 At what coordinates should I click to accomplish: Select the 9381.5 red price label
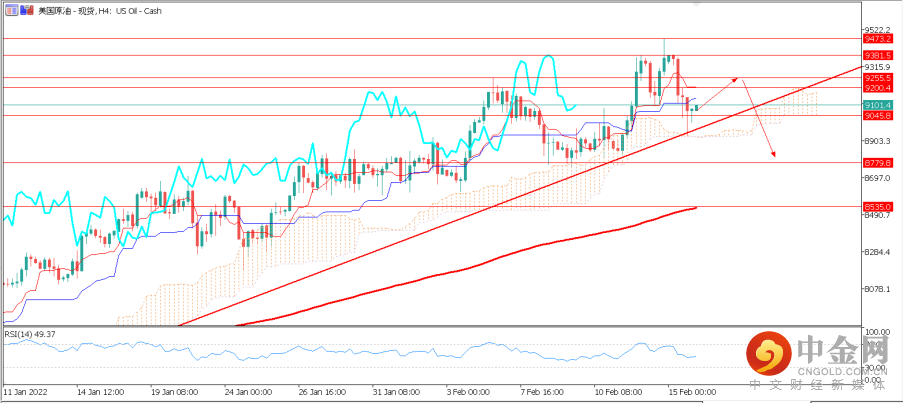click(x=878, y=56)
